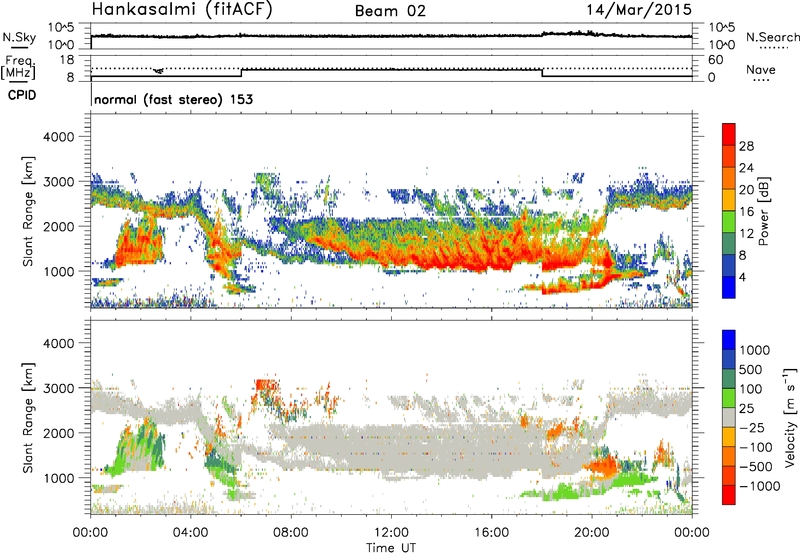The width and height of the screenshot is (800, 554).
Task: Click the frequency axis '18' tick label
Action: 66,60
